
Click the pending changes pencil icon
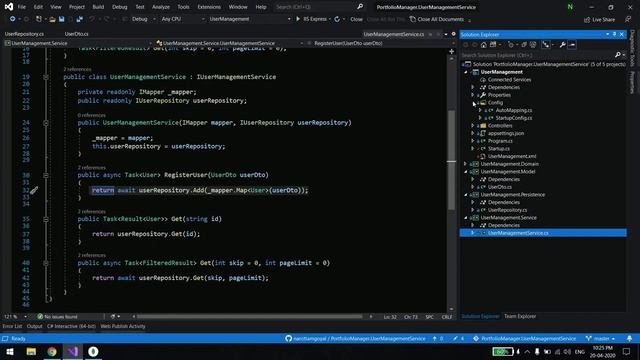coord(455,338)
